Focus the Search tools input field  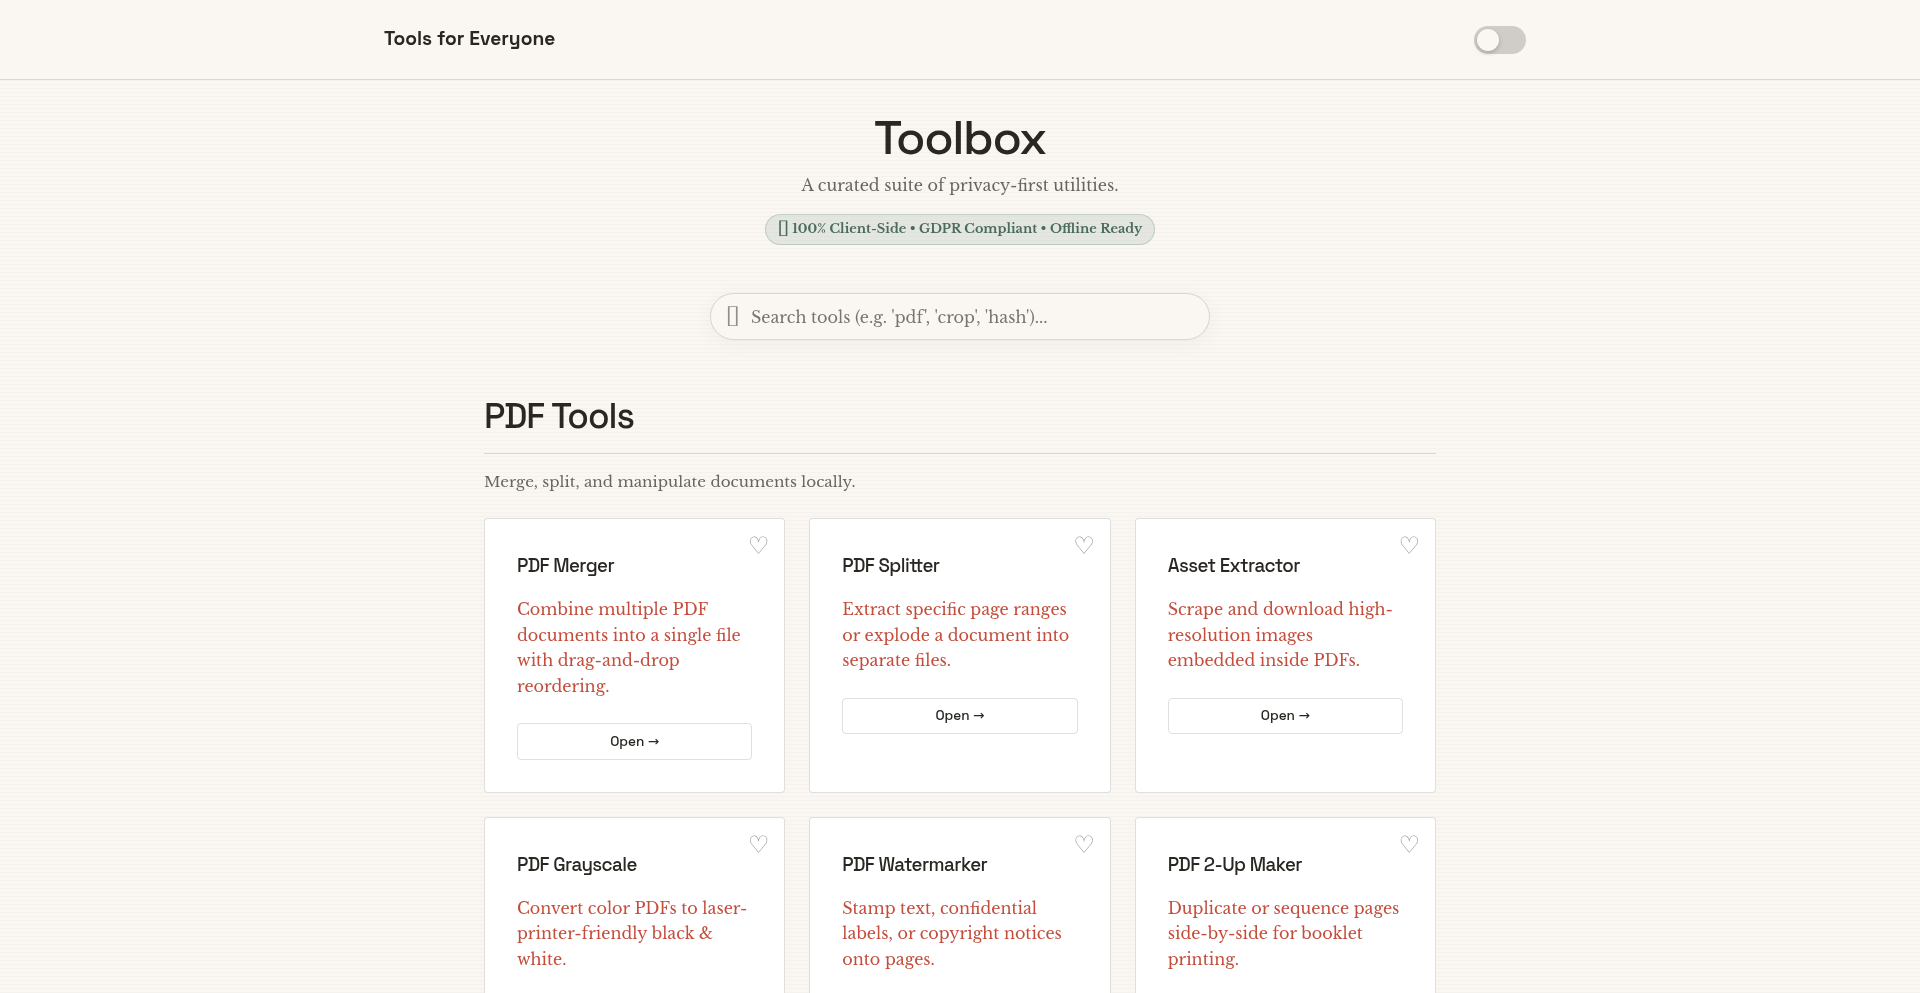pyautogui.click(x=960, y=316)
